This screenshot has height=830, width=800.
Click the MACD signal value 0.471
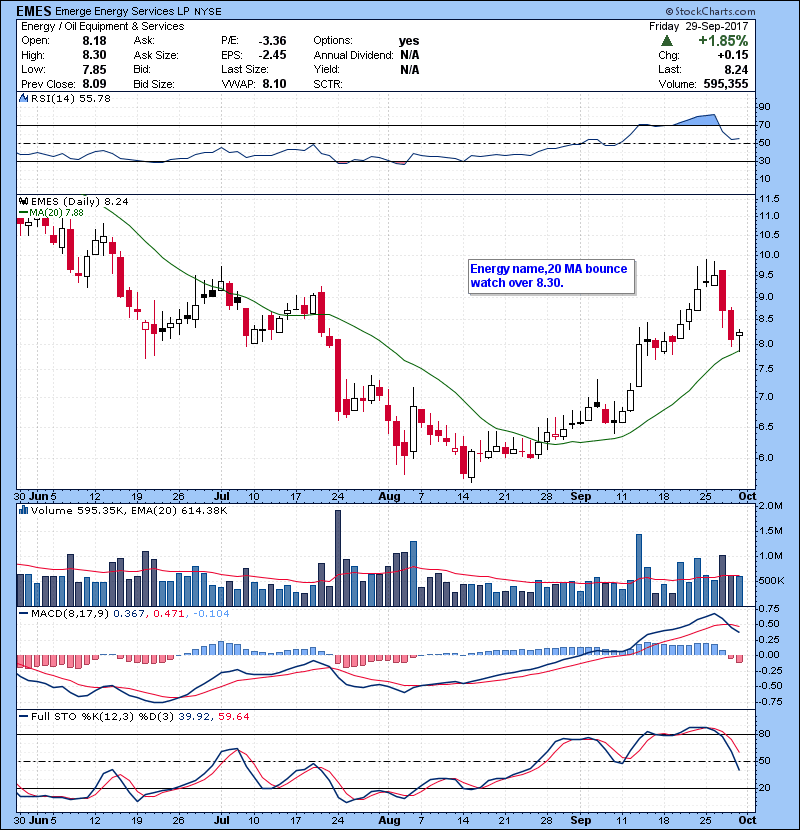[169, 614]
